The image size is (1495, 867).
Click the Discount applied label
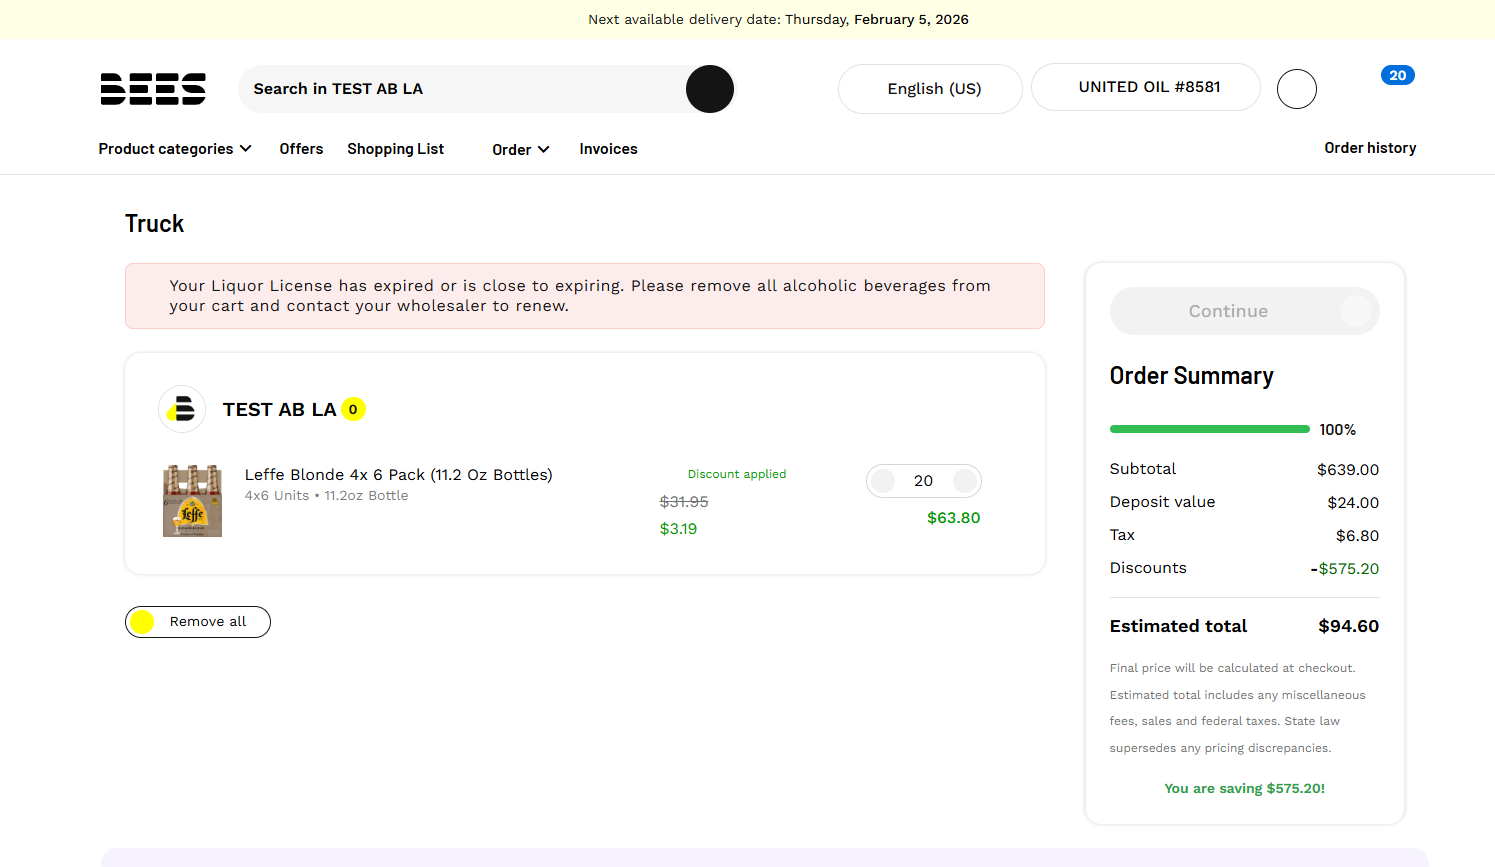pos(737,474)
